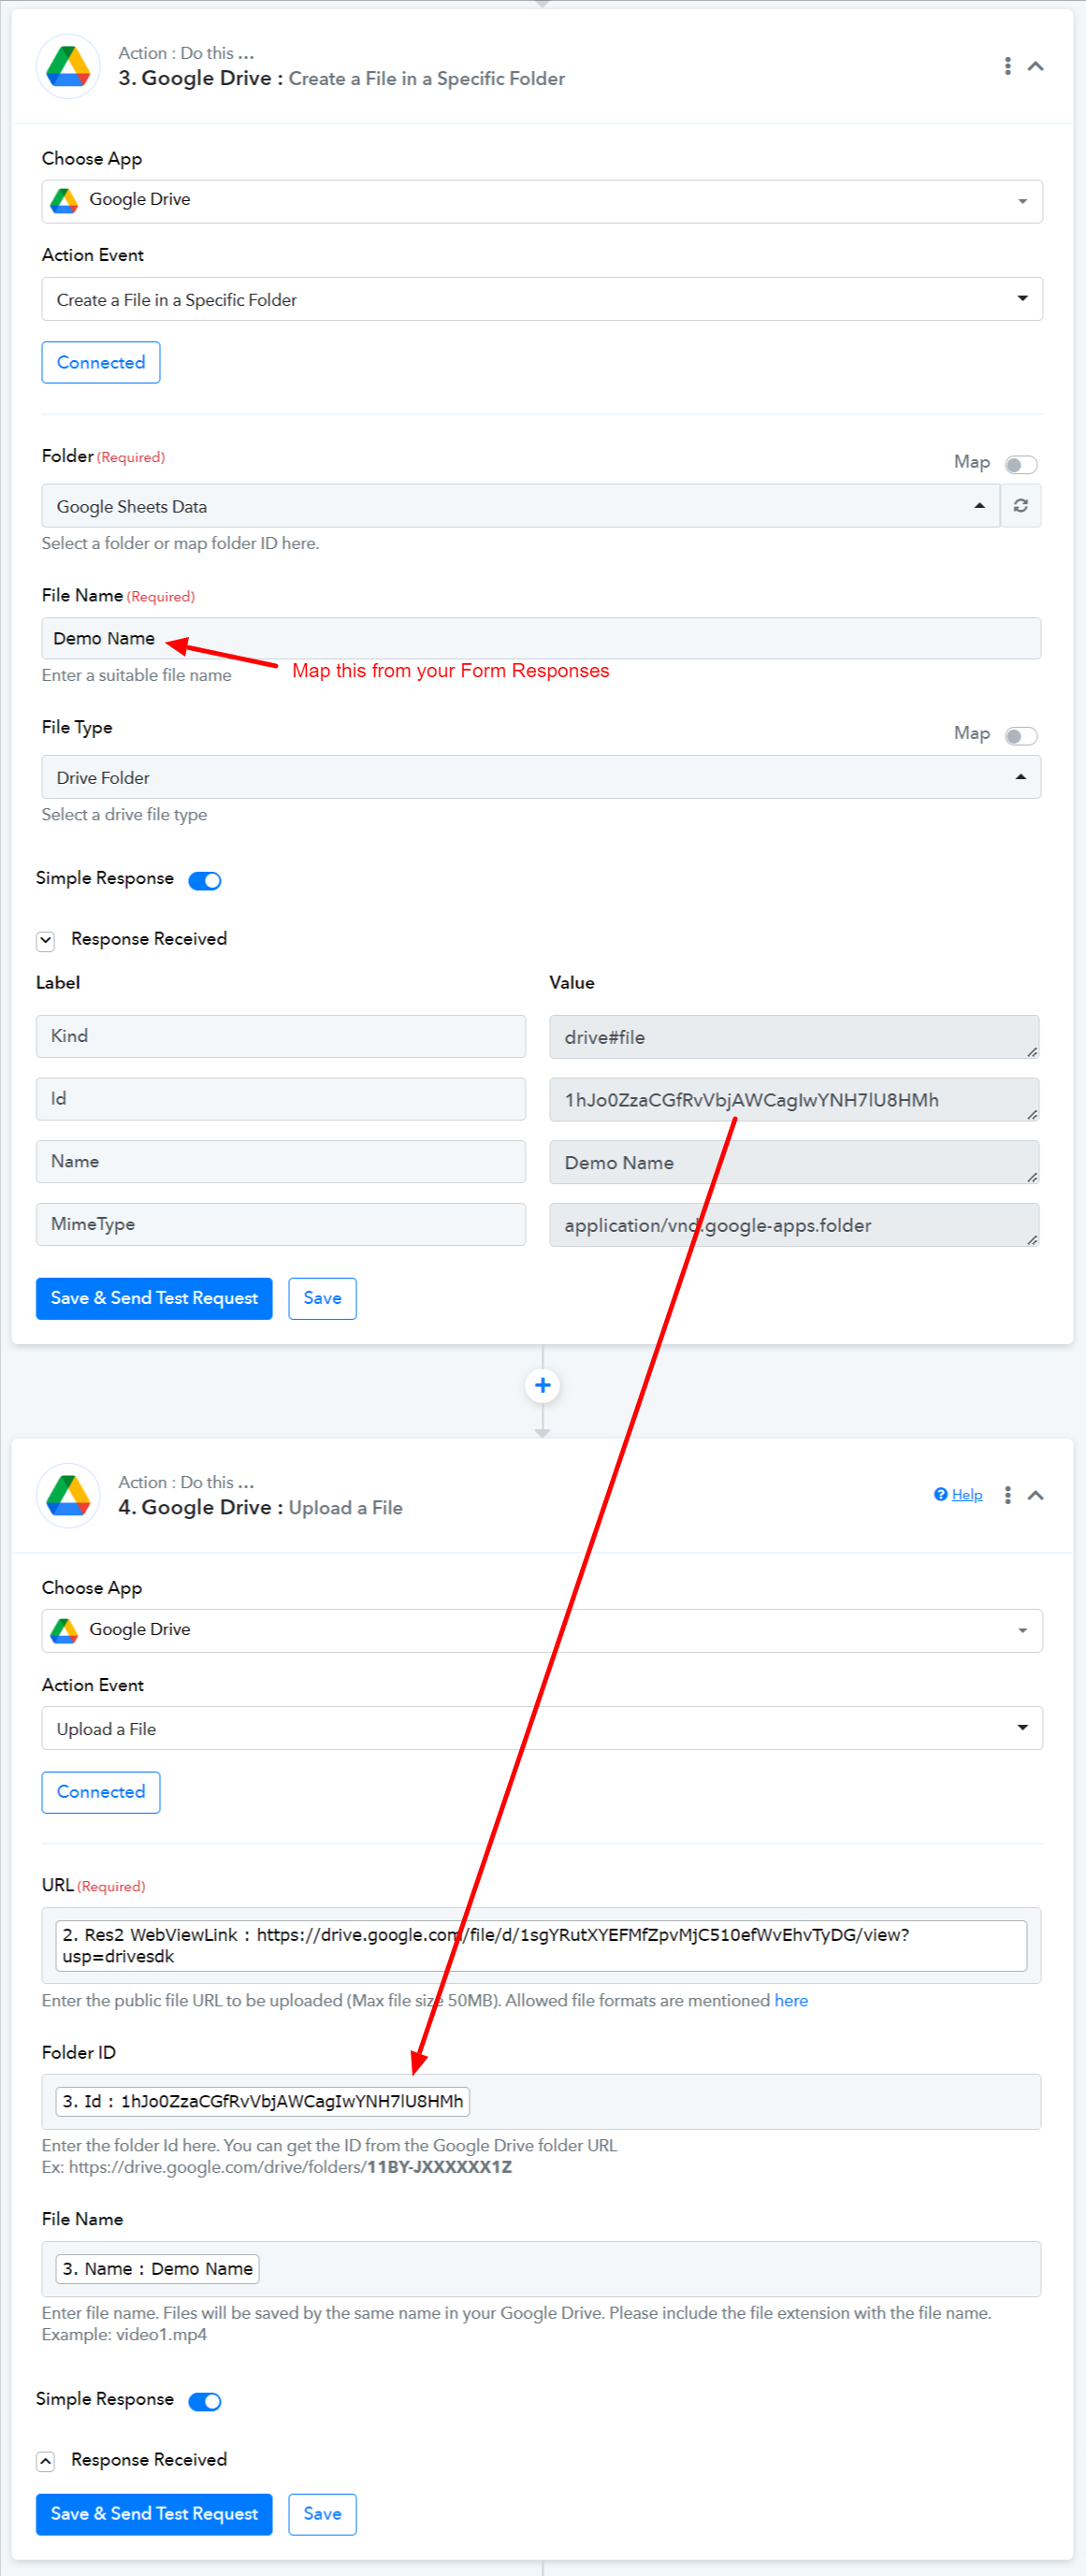The height and width of the screenshot is (2576, 1086).
Task: Click Save & Send Test Request in step 3
Action: tap(154, 1298)
